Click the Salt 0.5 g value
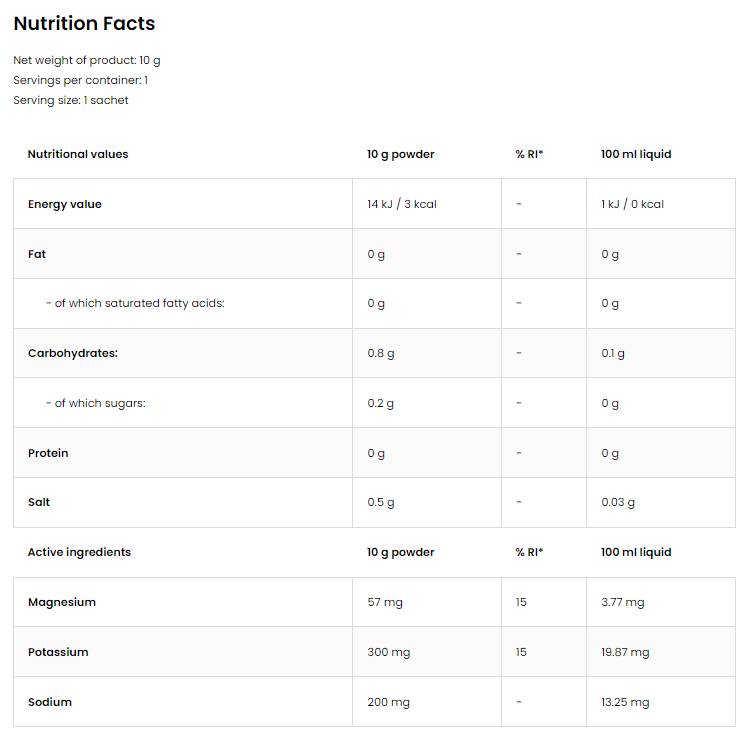The width and height of the screenshot is (752, 743). 381,502
